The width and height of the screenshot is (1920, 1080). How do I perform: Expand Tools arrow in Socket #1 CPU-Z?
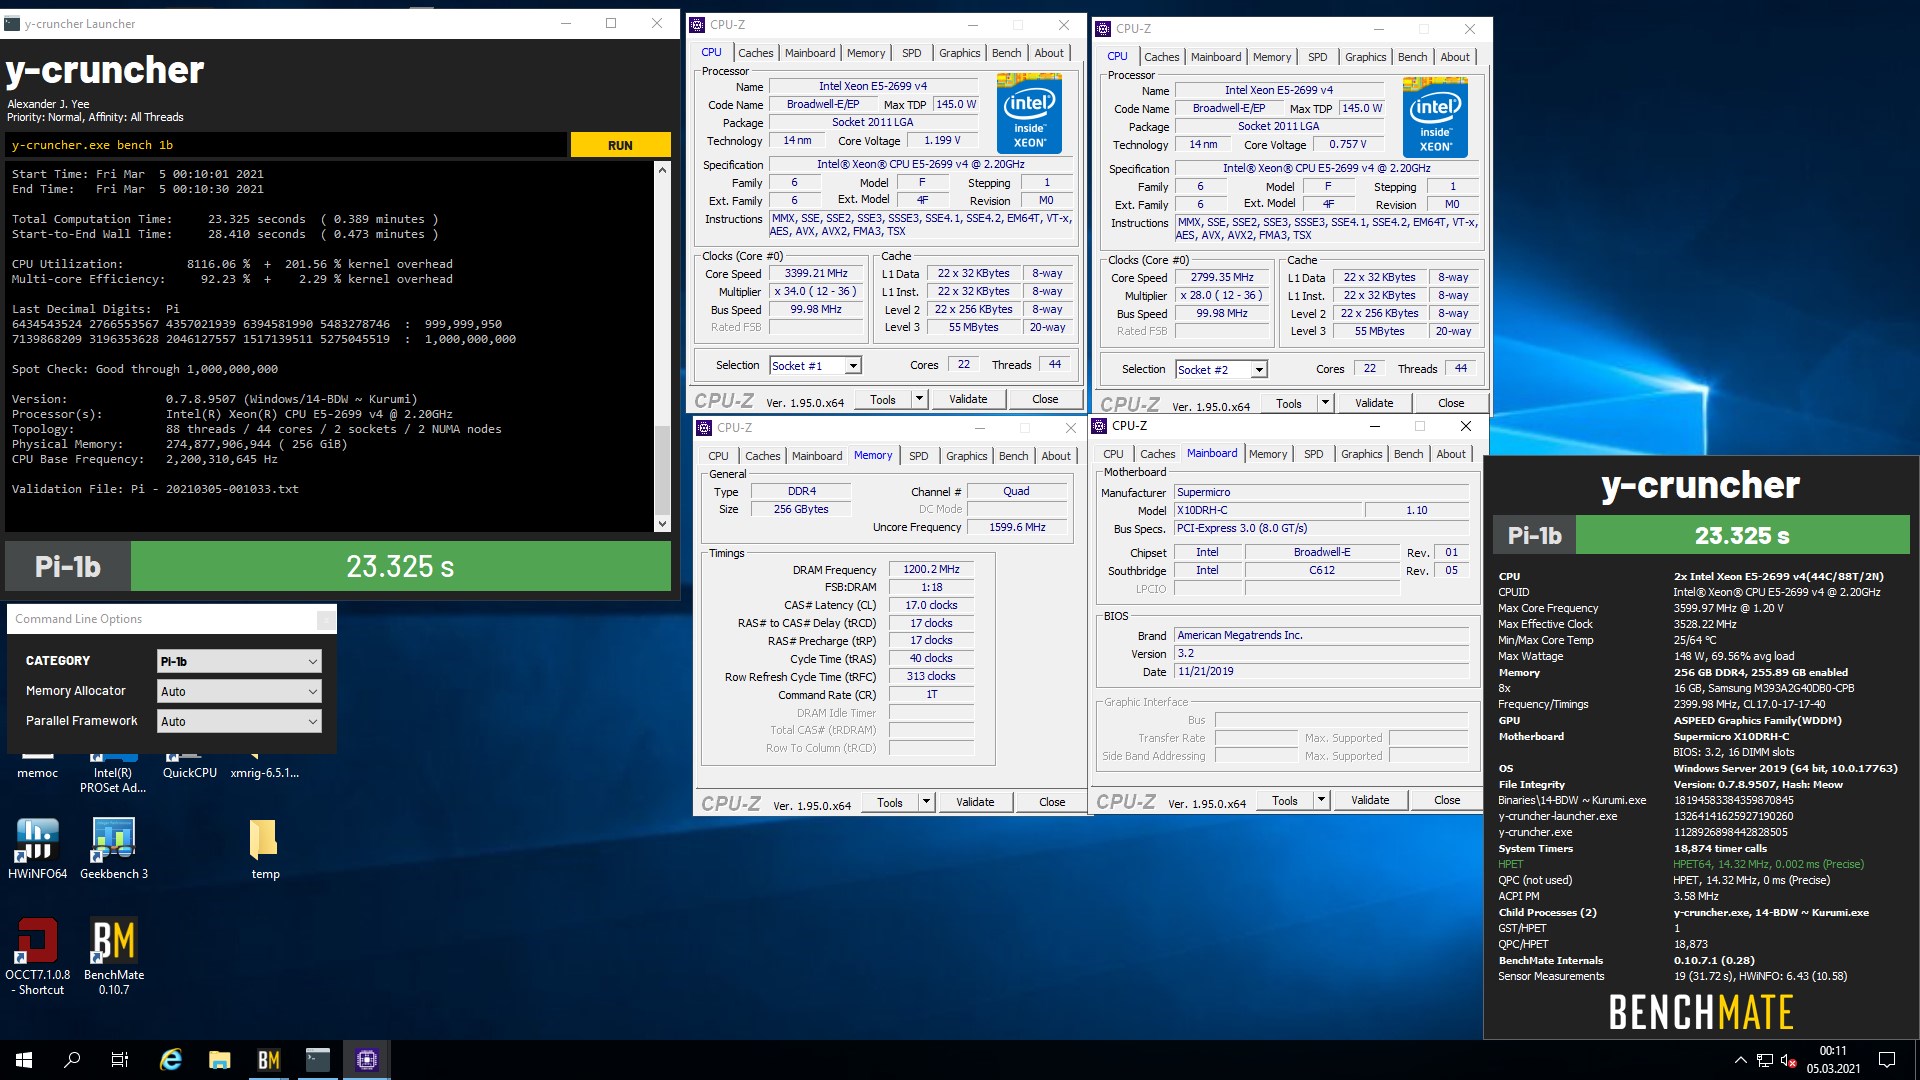pyautogui.click(x=919, y=399)
